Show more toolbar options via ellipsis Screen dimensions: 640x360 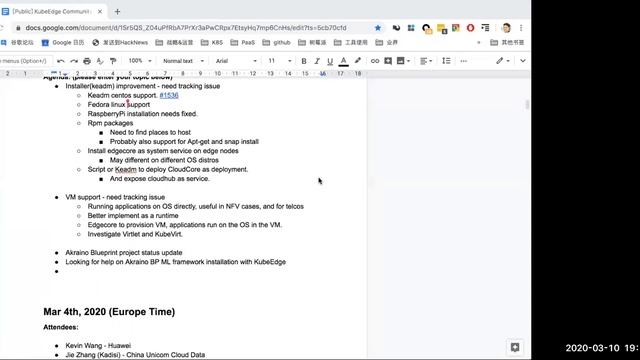tap(464, 61)
